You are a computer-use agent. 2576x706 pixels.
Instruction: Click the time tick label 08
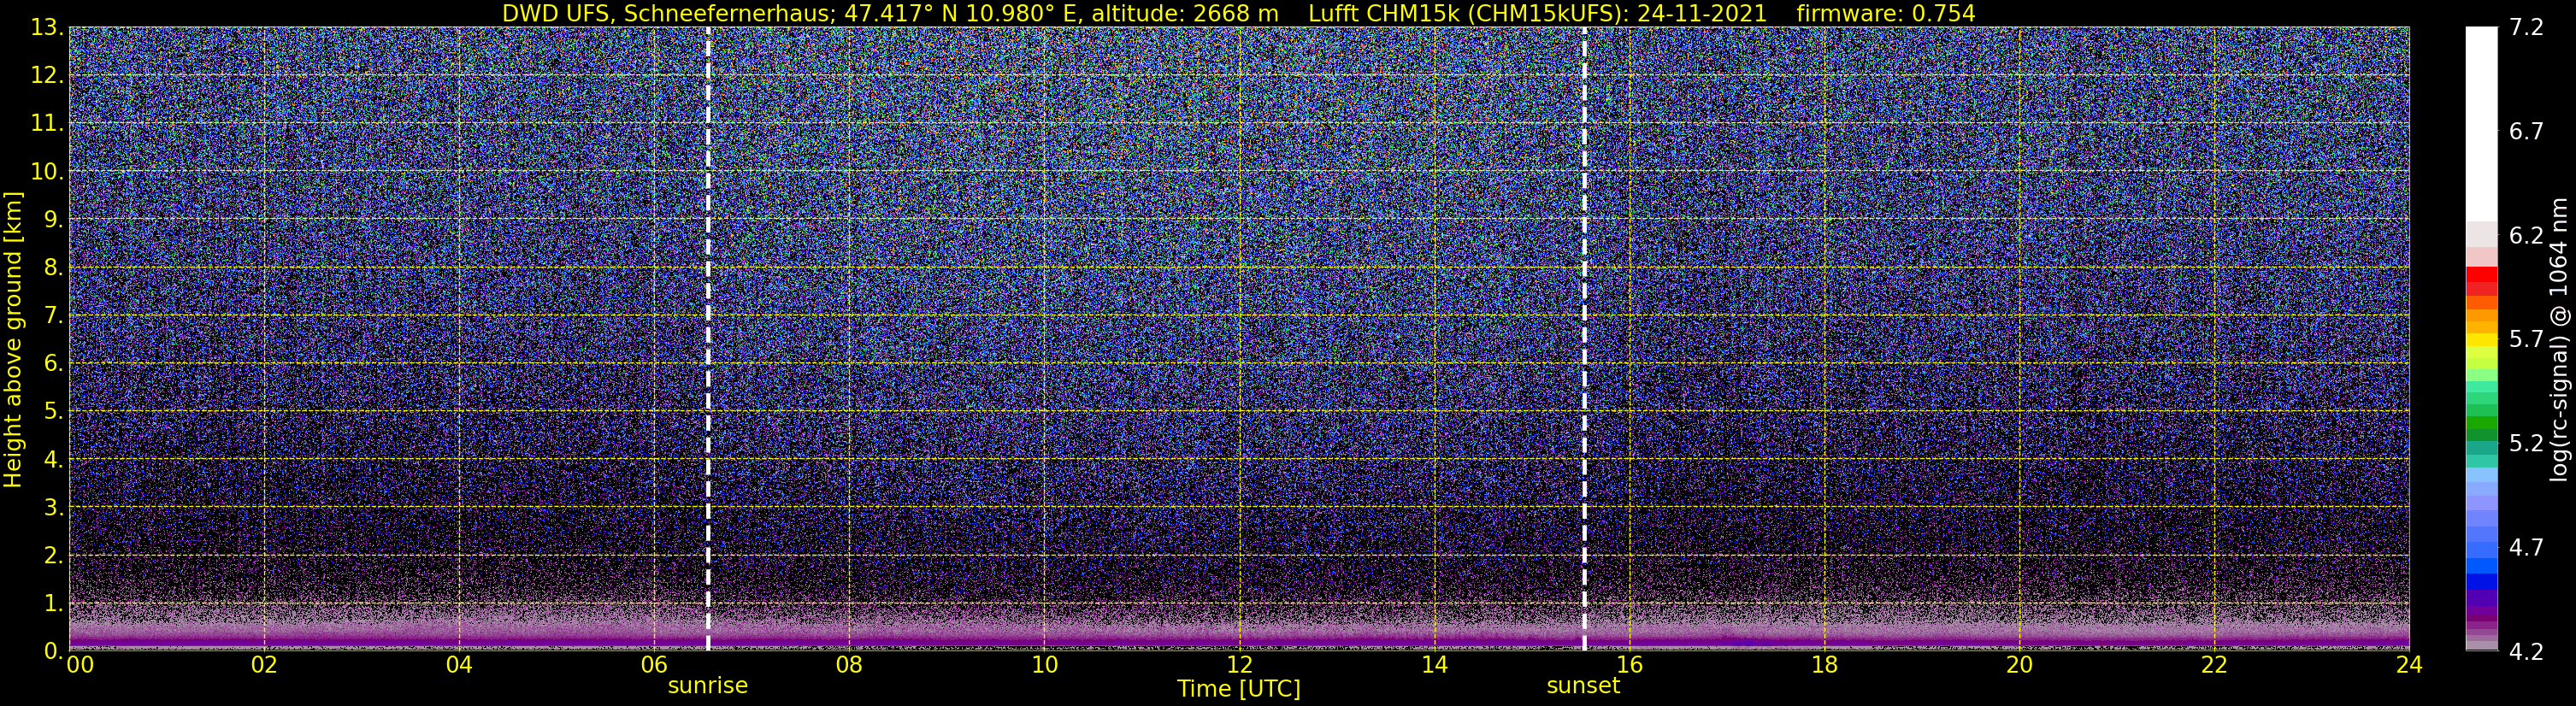849,666
